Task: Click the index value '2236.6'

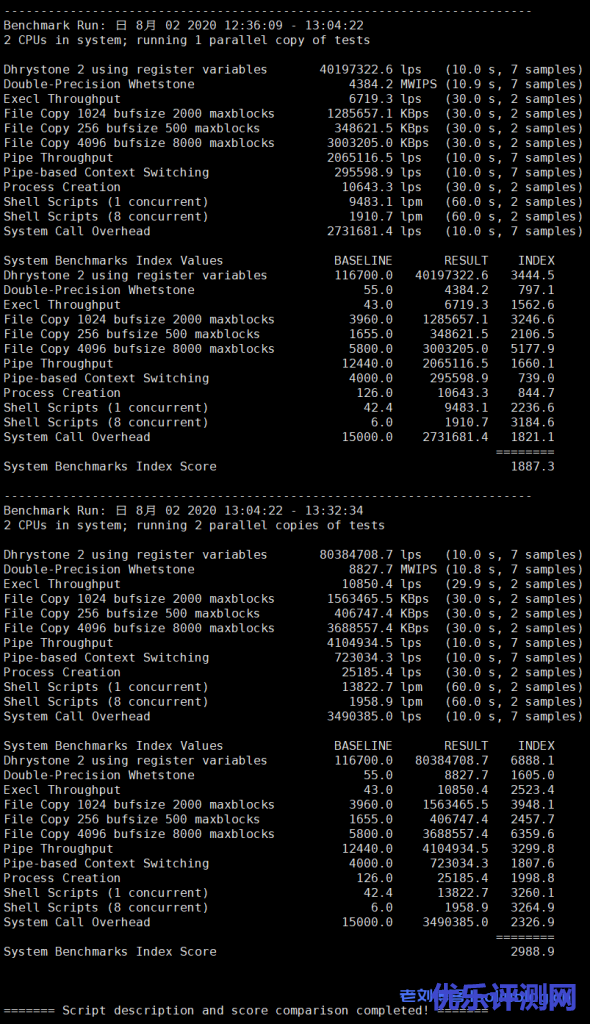Action: click(533, 408)
